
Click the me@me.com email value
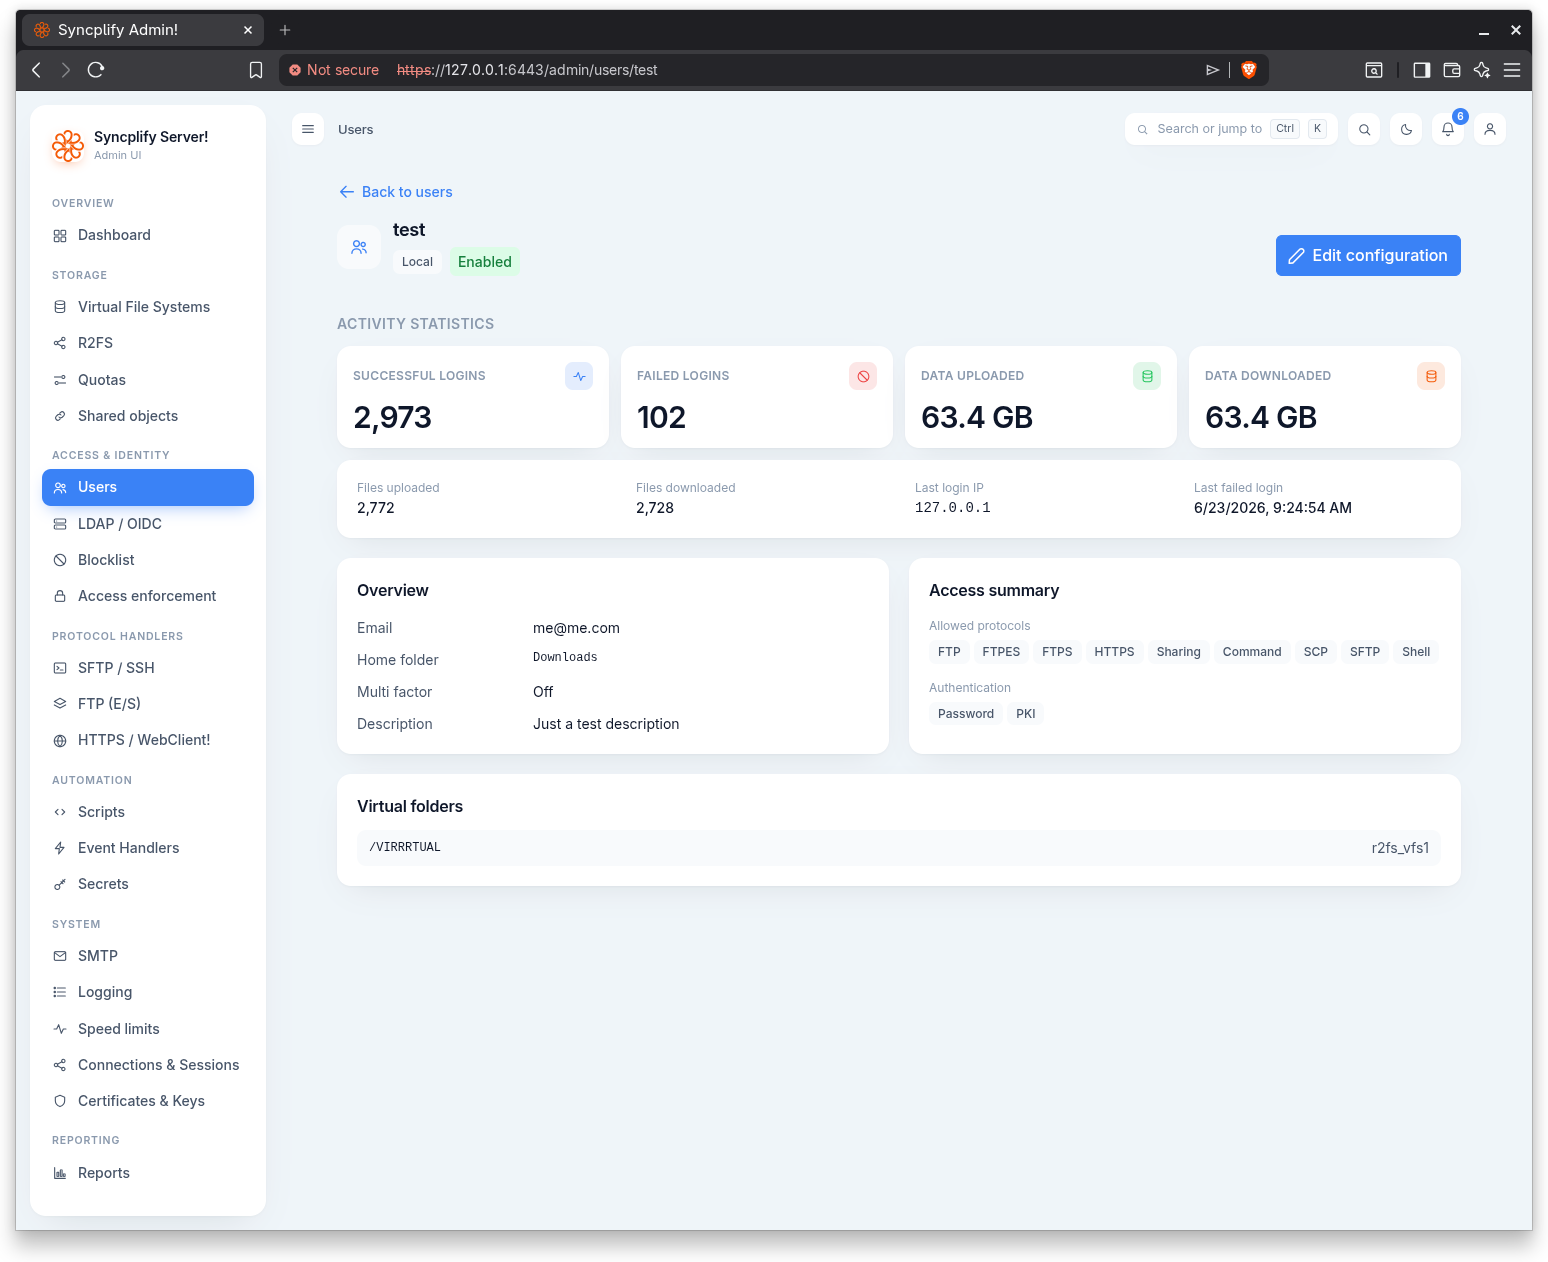(576, 628)
